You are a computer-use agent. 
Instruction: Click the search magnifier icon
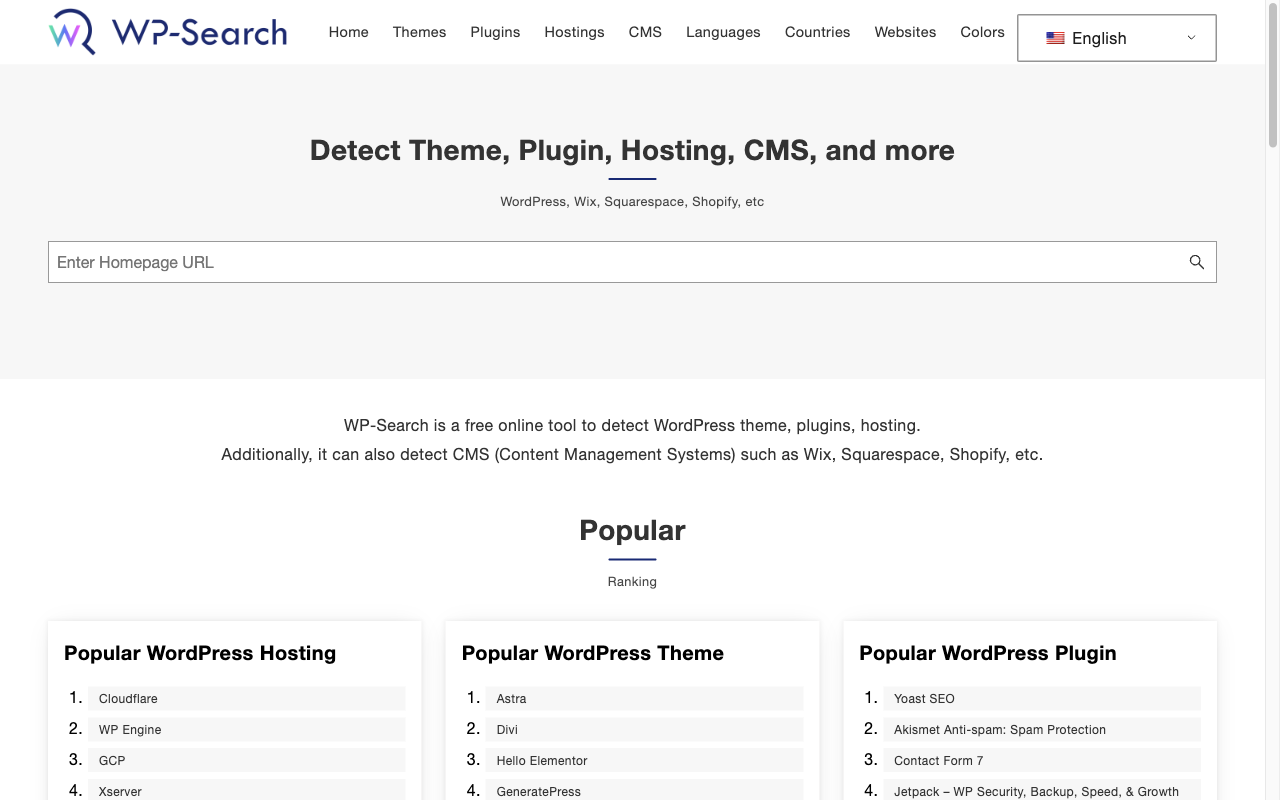coord(1196,262)
